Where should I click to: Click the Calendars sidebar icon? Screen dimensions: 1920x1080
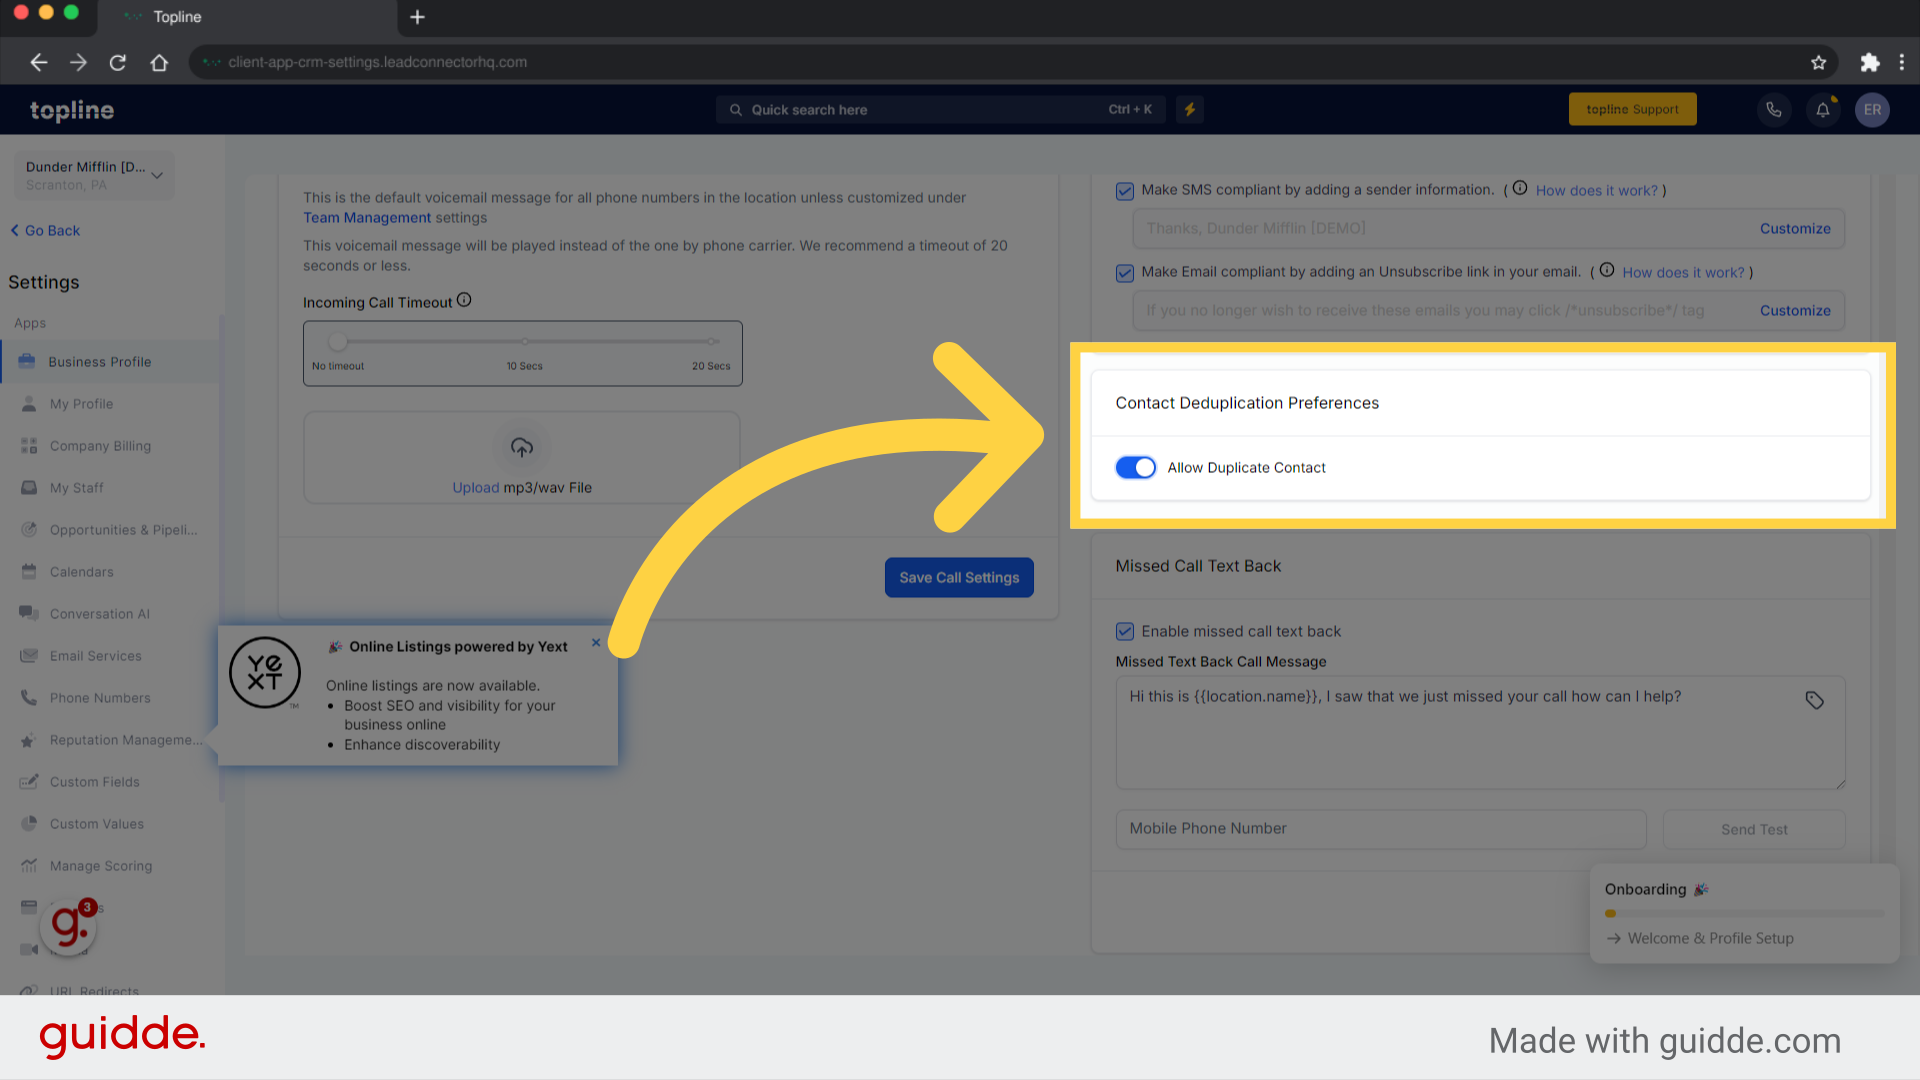click(28, 571)
